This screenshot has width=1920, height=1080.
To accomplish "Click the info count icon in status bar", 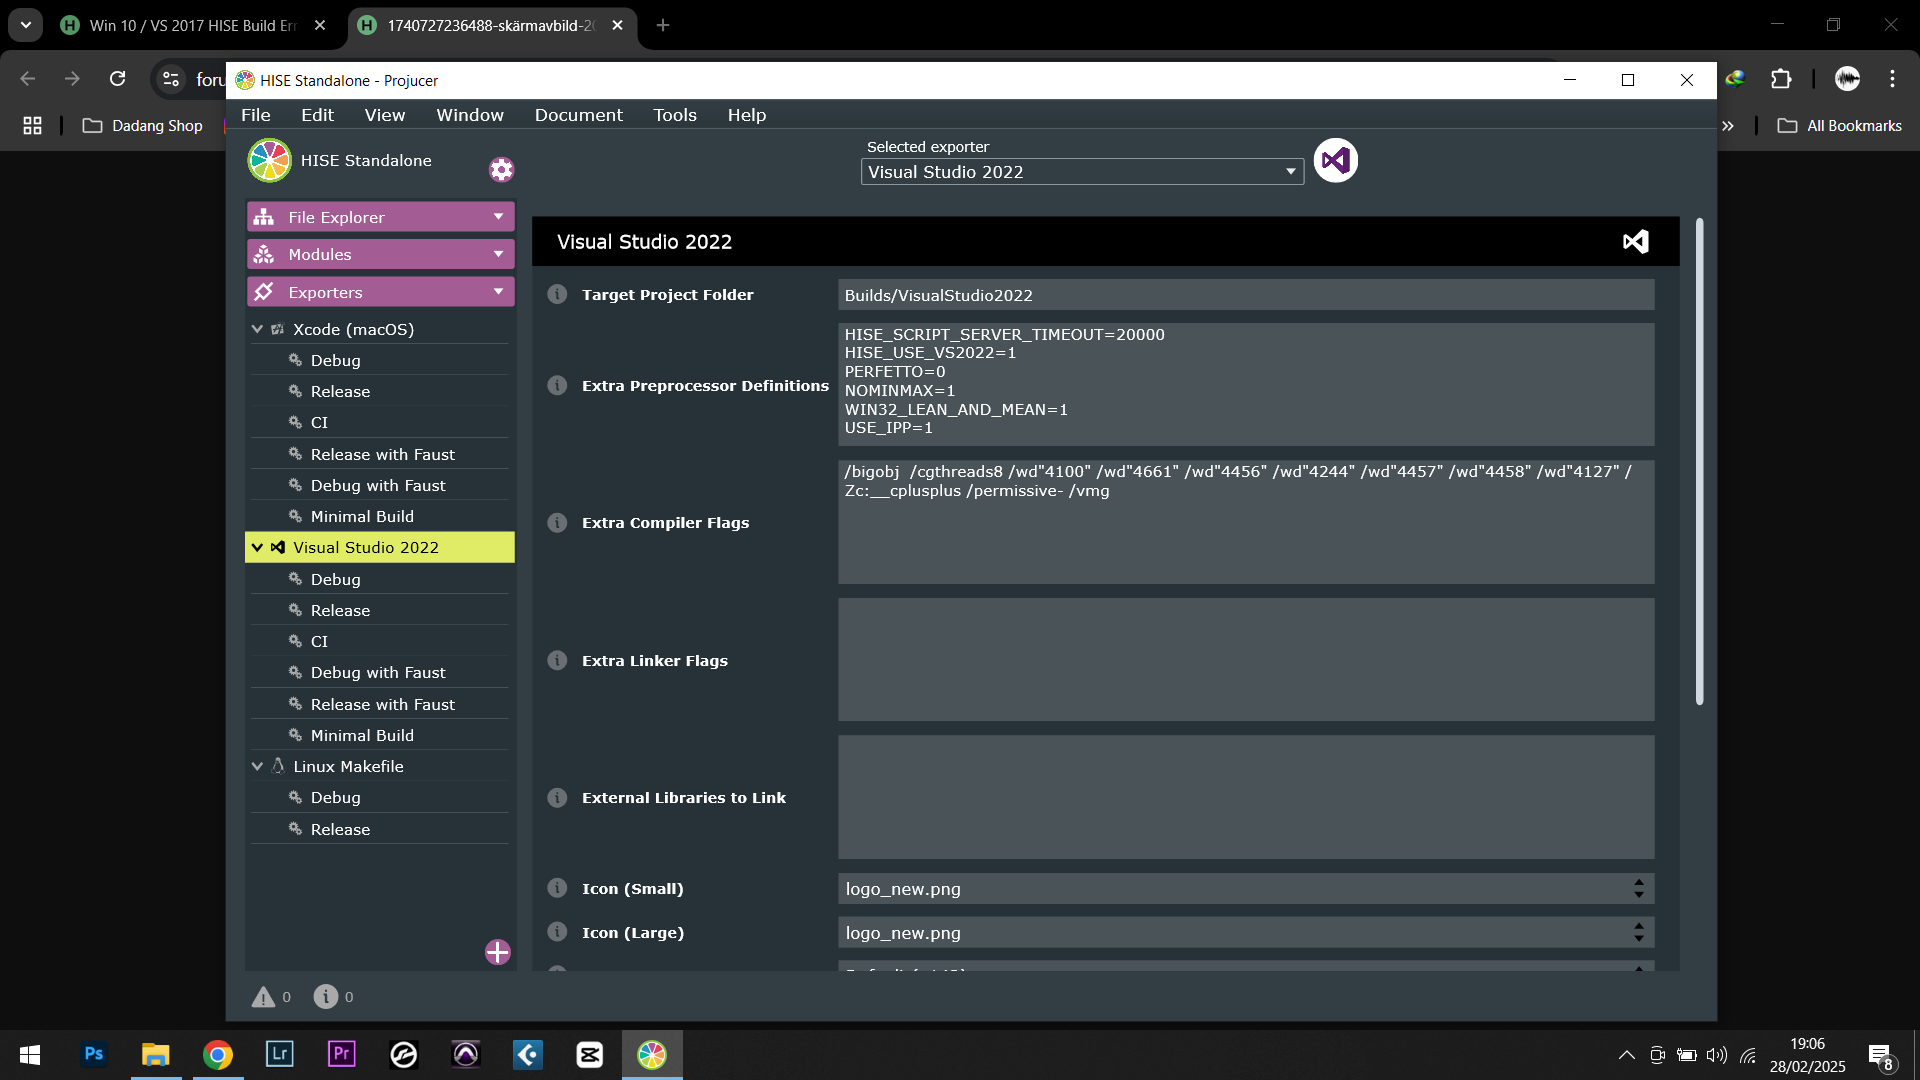I will [326, 997].
